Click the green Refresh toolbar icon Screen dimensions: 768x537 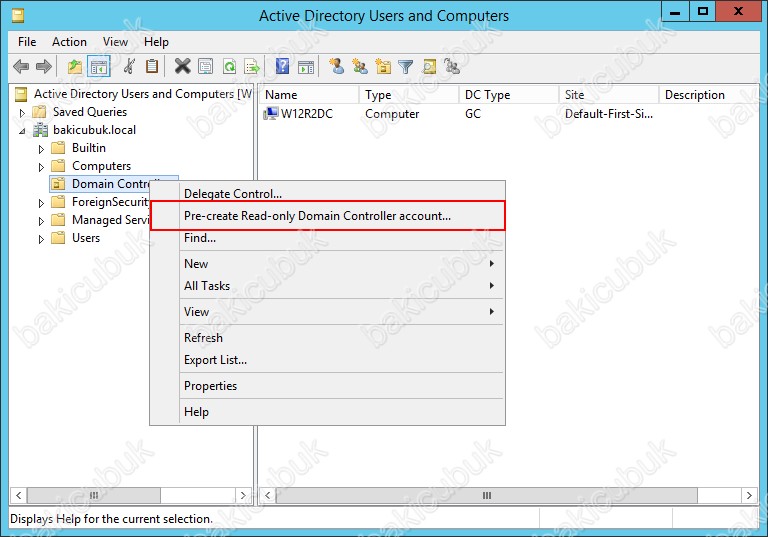coord(229,66)
